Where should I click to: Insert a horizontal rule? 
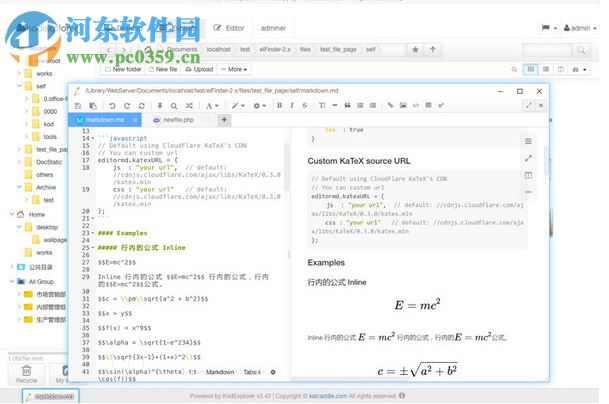[335, 105]
